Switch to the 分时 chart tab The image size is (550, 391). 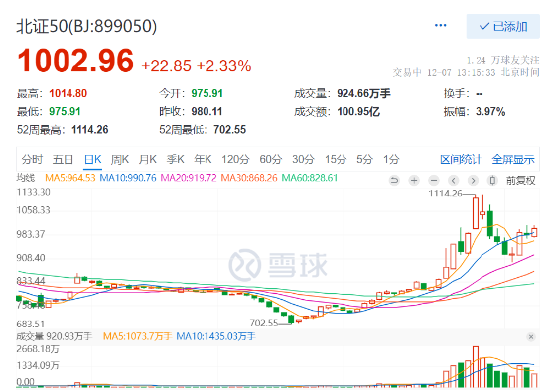coord(32,160)
